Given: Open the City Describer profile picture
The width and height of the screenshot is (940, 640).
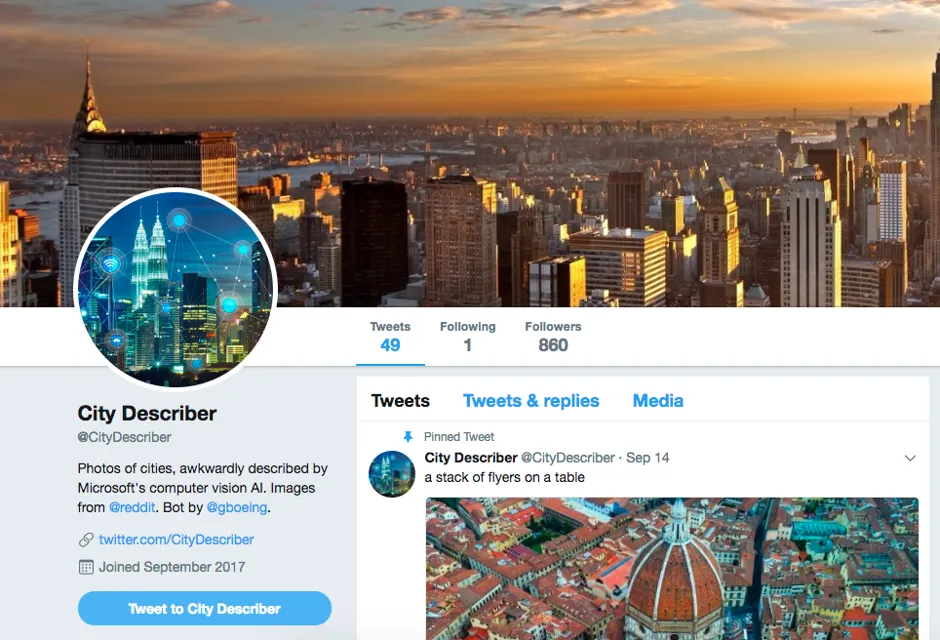Looking at the screenshot, I should (175, 288).
